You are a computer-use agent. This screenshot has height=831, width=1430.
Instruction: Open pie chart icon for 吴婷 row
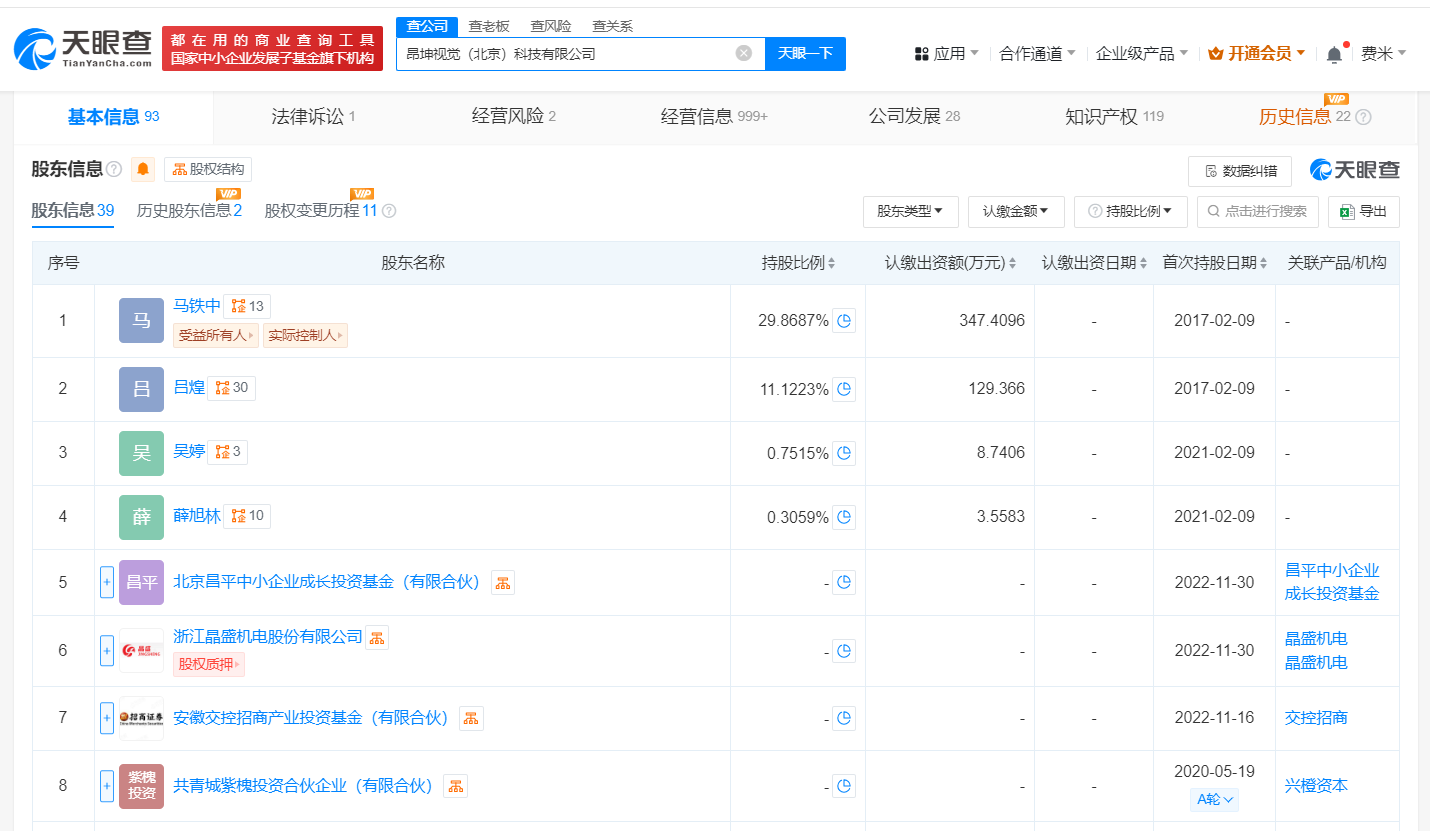pyautogui.click(x=844, y=453)
